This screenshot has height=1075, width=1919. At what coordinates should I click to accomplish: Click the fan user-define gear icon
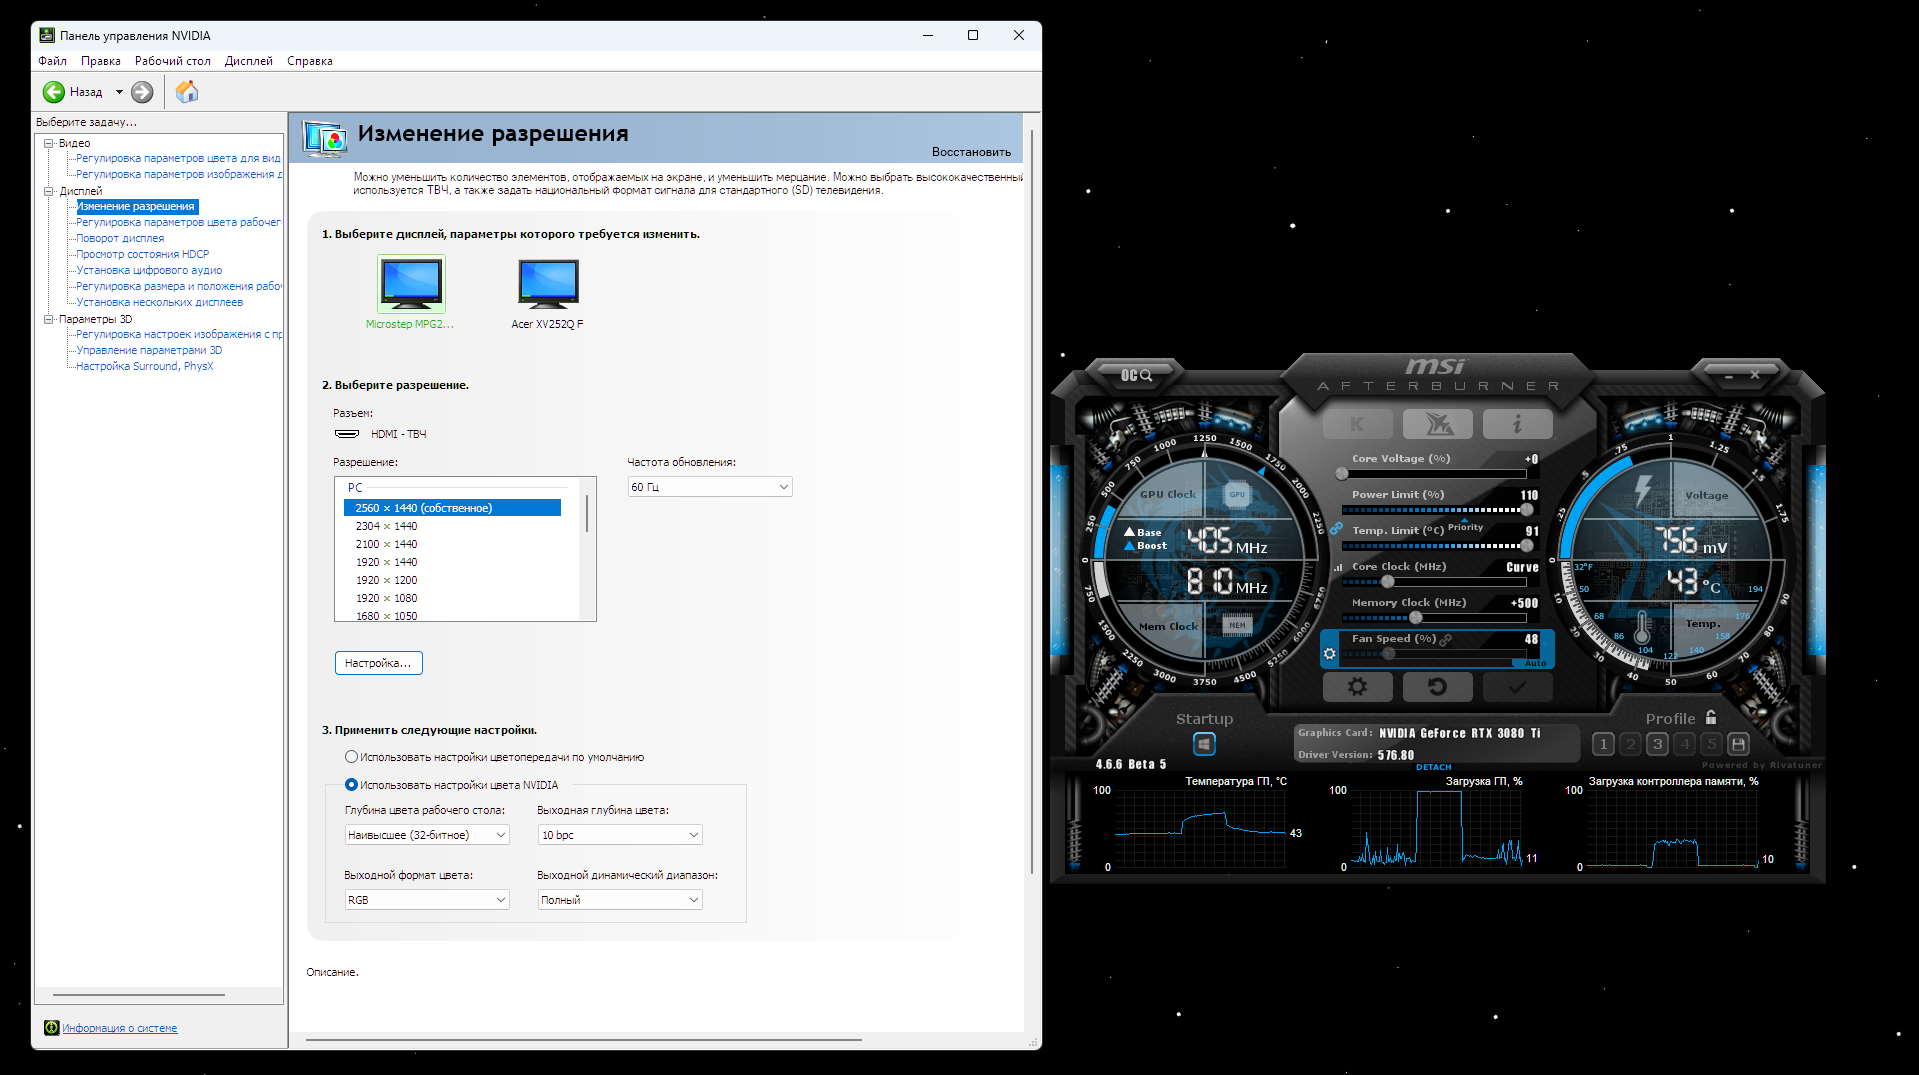[x=1329, y=654]
